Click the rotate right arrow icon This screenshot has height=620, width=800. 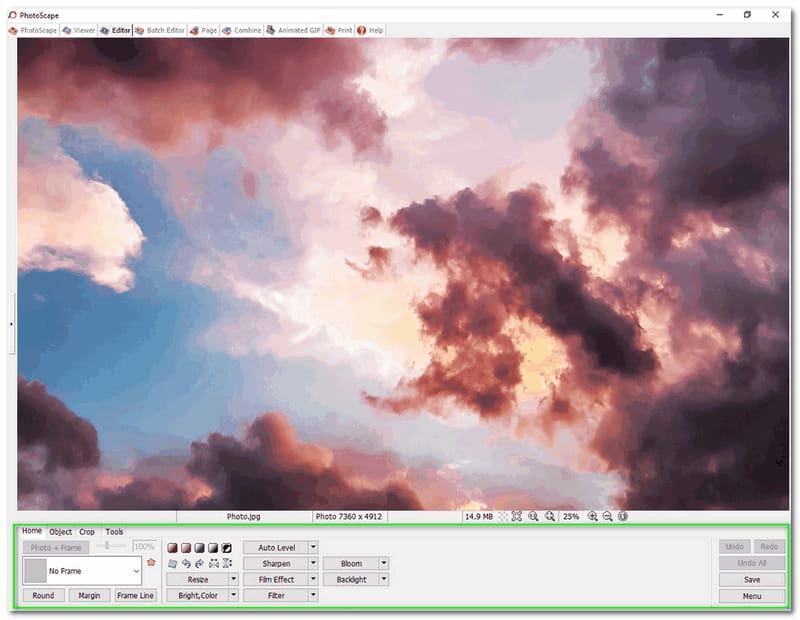tap(199, 564)
